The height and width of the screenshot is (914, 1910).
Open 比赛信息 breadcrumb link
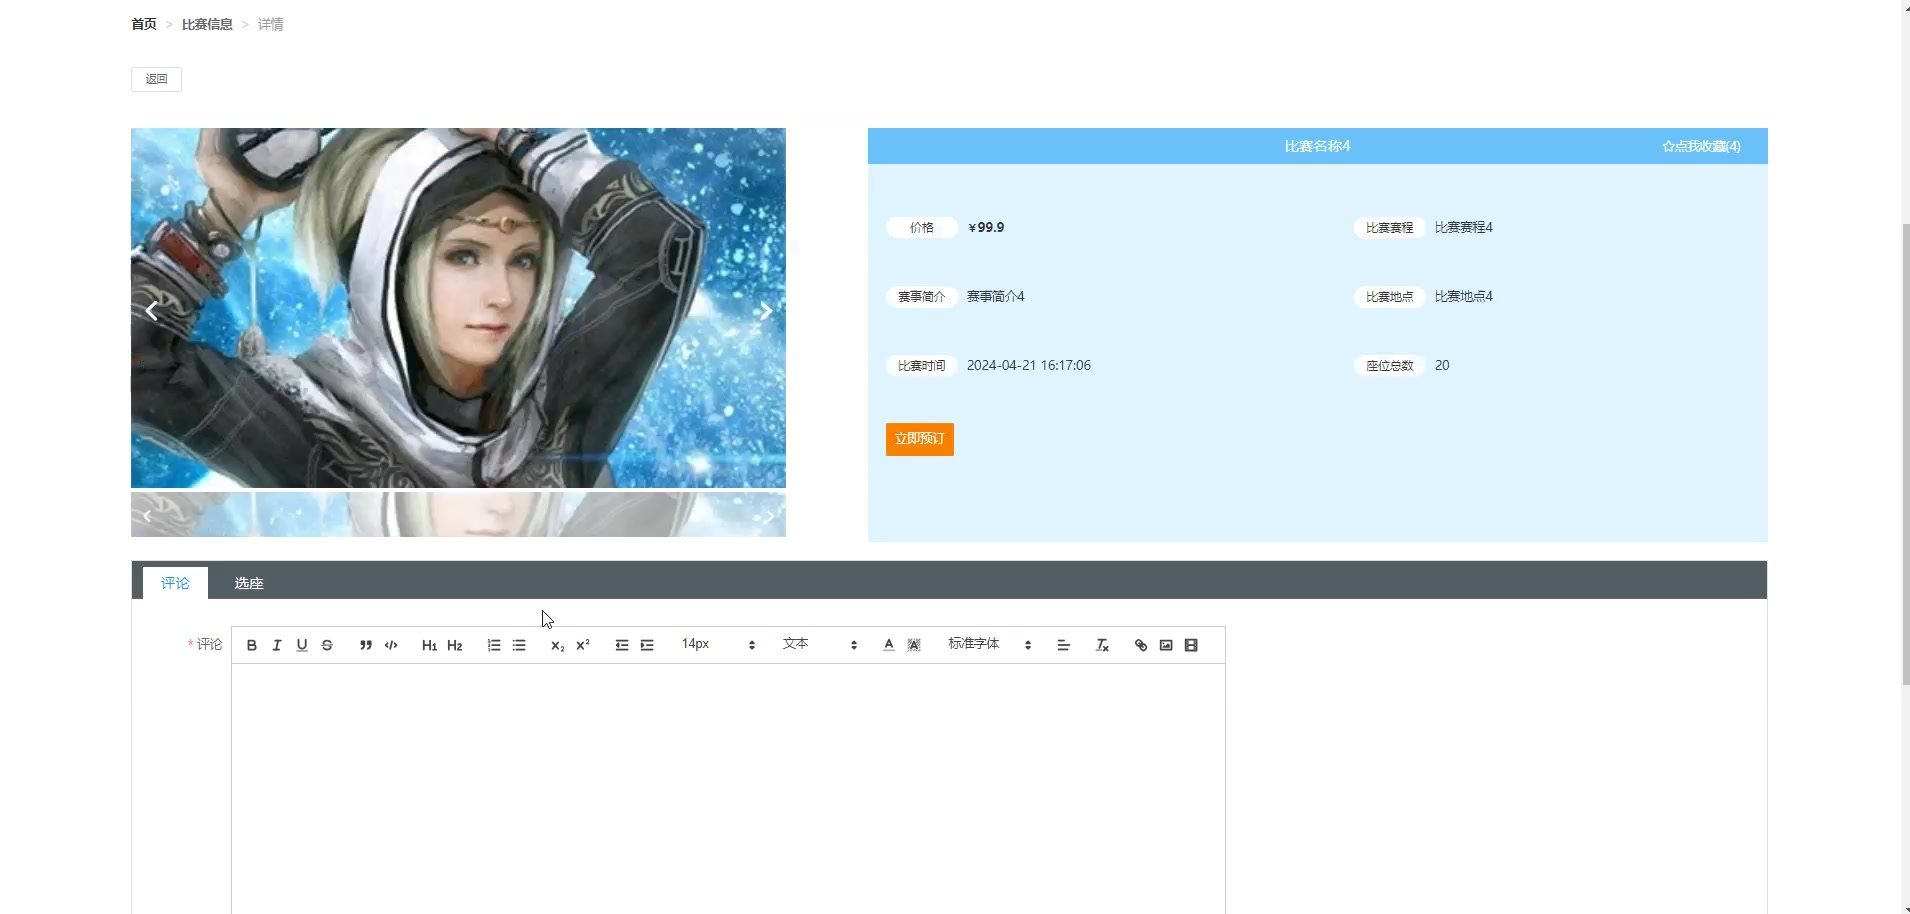(207, 24)
